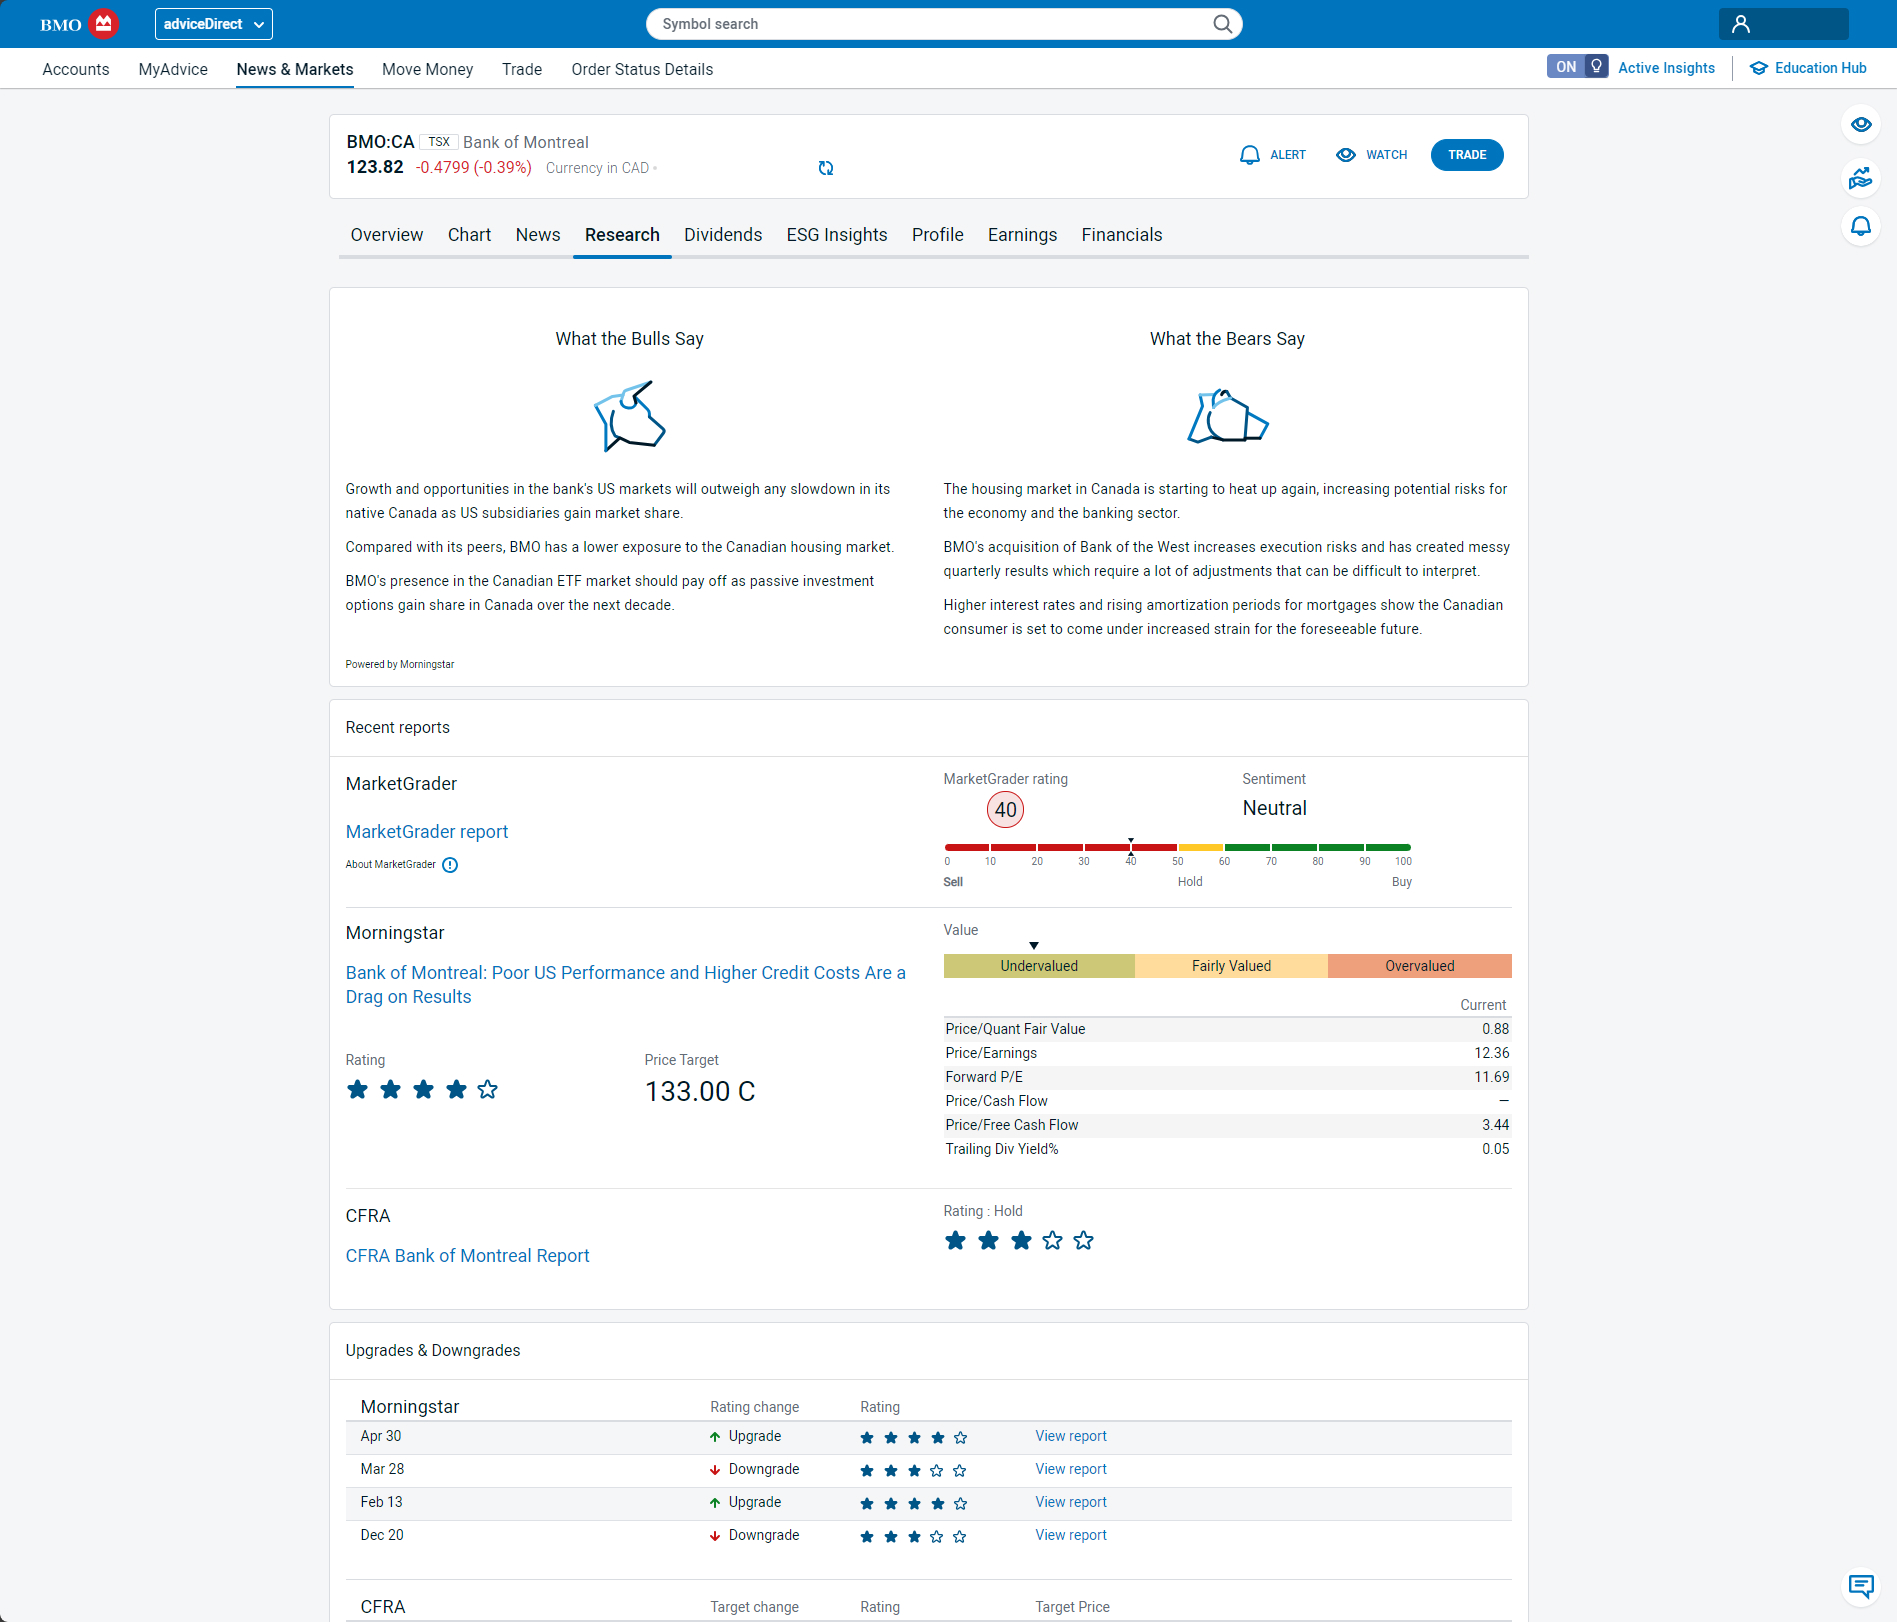Click the Symbol search field
This screenshot has width=1897, height=1622.
click(x=930, y=24)
